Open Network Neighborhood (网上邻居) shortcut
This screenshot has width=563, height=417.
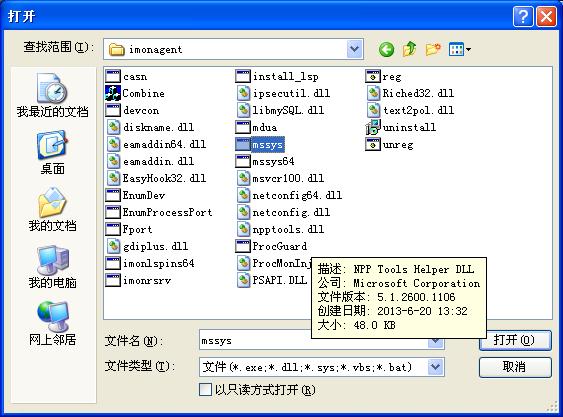52,323
